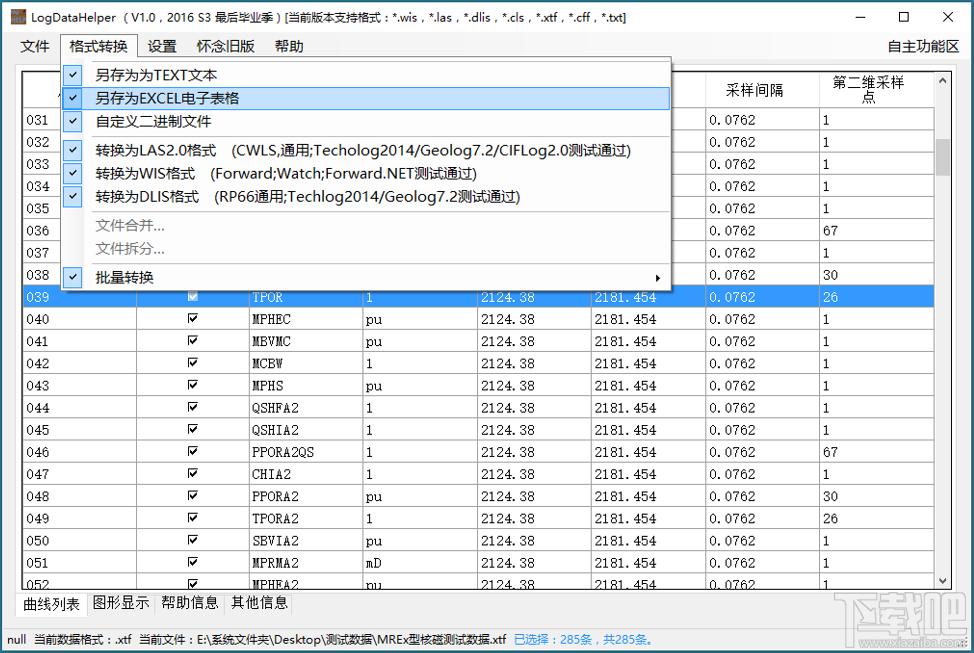The image size is (974, 653).
Task: Switch to 帮助信息 tab
Action: (x=190, y=603)
